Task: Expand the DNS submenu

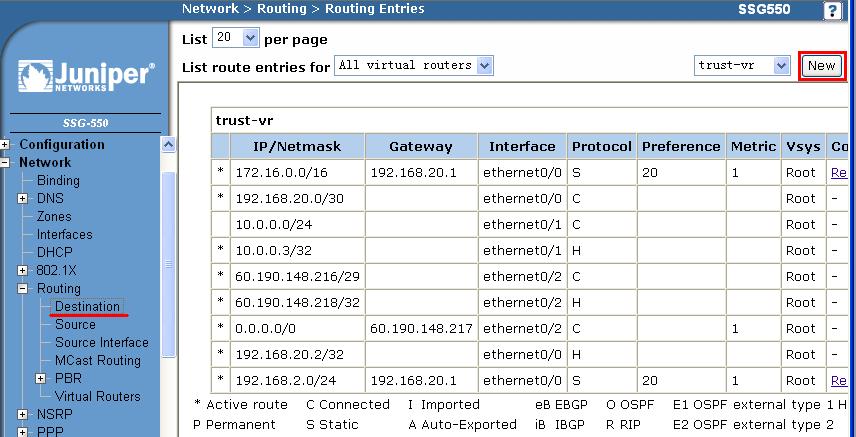Action: [x=23, y=199]
